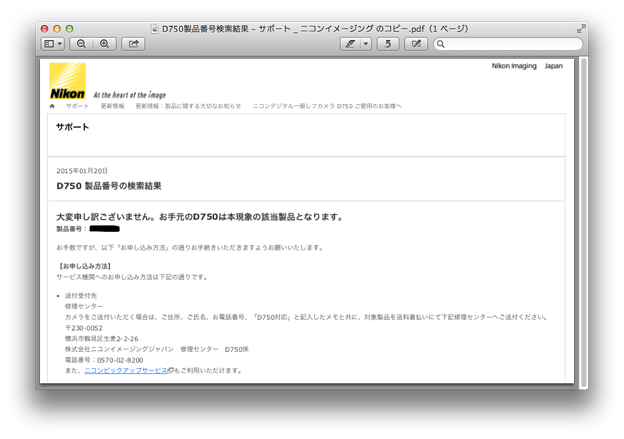Click the window title text
This screenshot has width=624, height=439.
[315, 29]
